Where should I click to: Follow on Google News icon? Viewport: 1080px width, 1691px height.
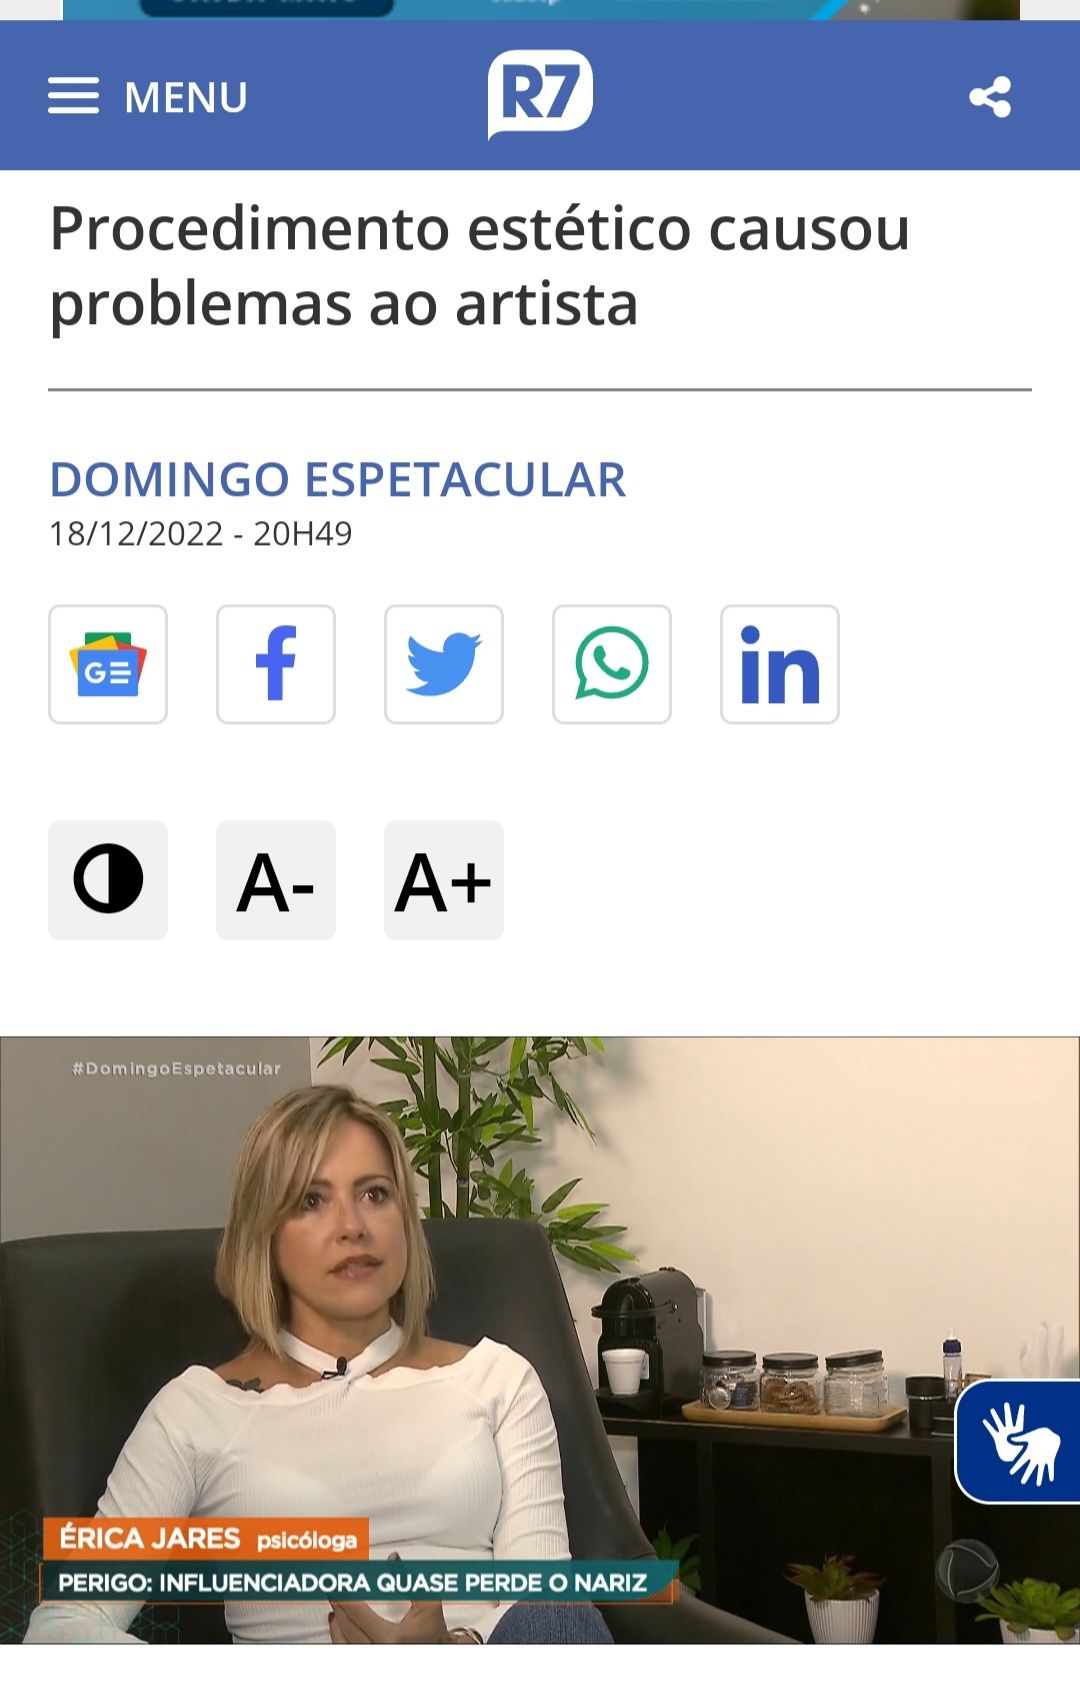(108, 664)
